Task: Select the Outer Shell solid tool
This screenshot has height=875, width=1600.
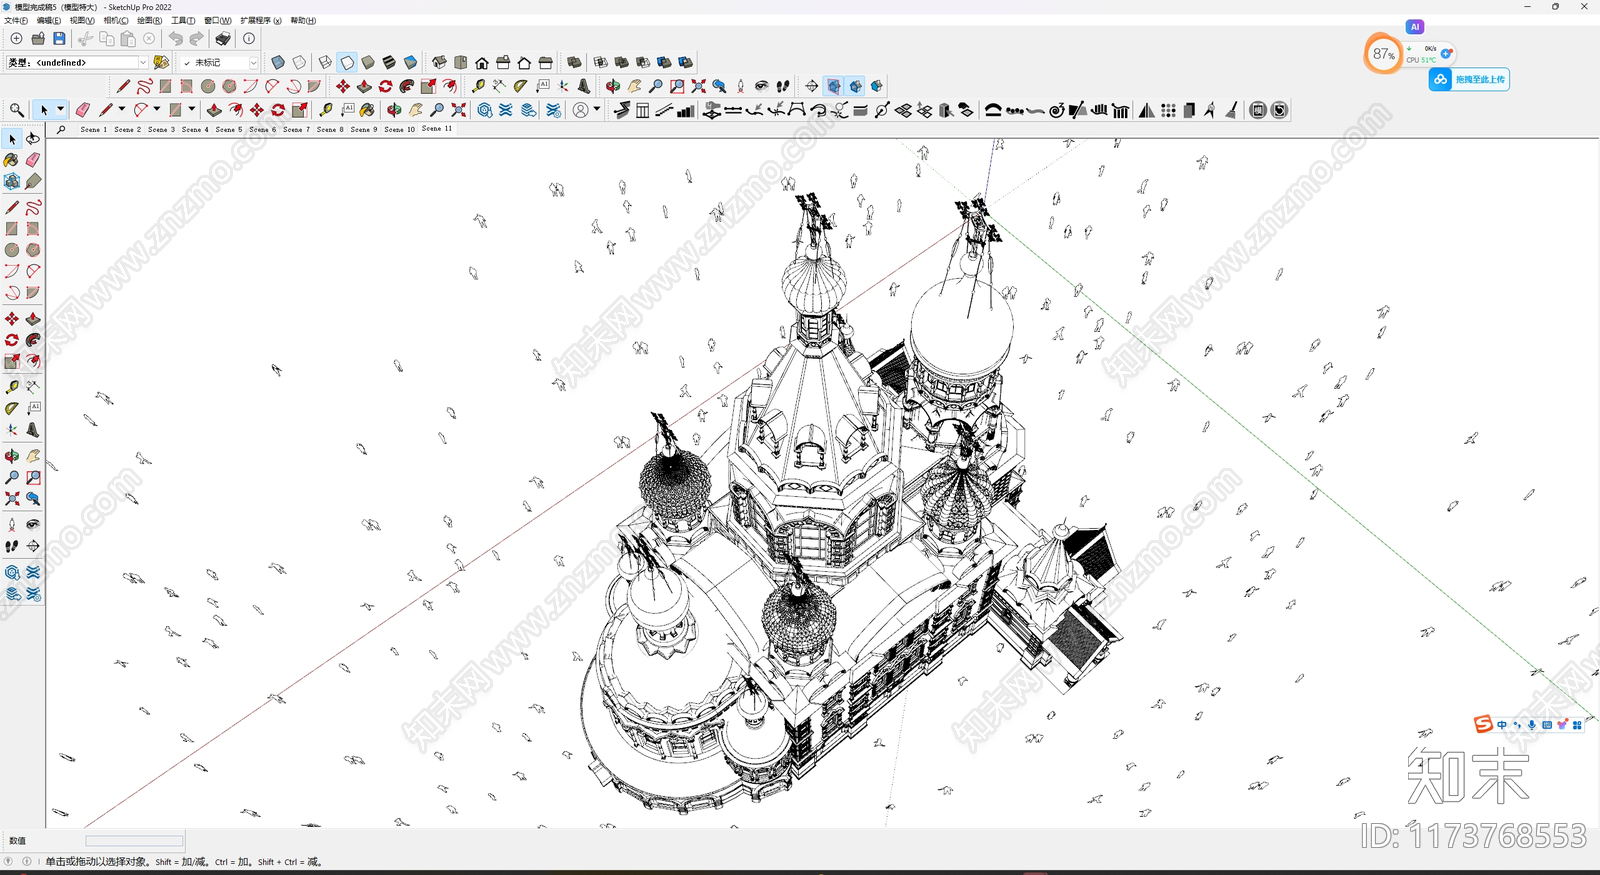Action: [x=574, y=62]
